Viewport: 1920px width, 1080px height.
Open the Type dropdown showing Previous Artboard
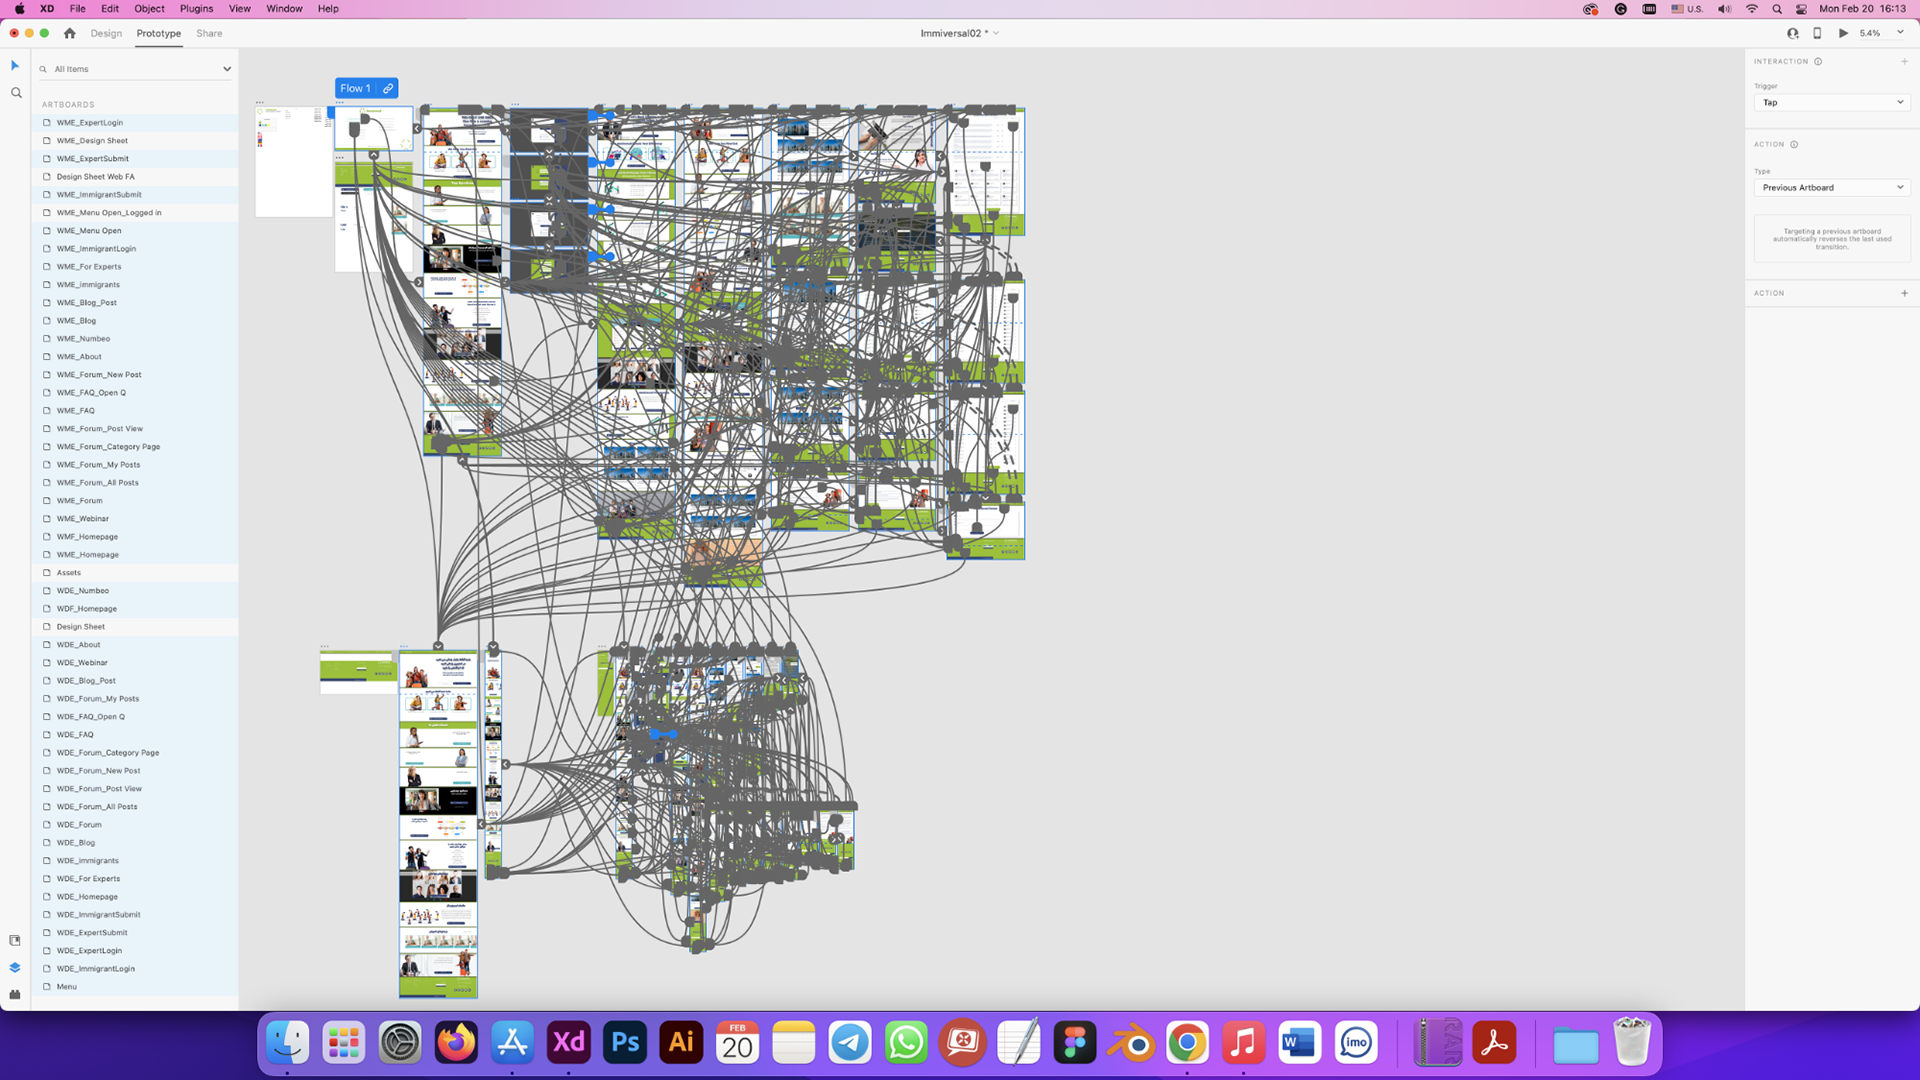1832,188
